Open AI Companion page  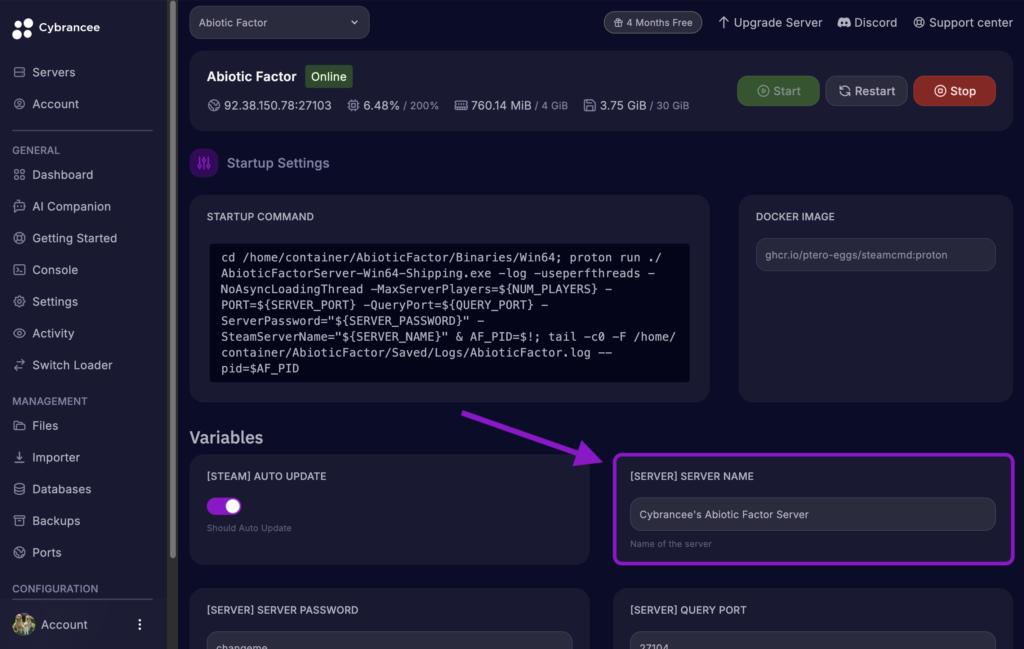click(71, 206)
